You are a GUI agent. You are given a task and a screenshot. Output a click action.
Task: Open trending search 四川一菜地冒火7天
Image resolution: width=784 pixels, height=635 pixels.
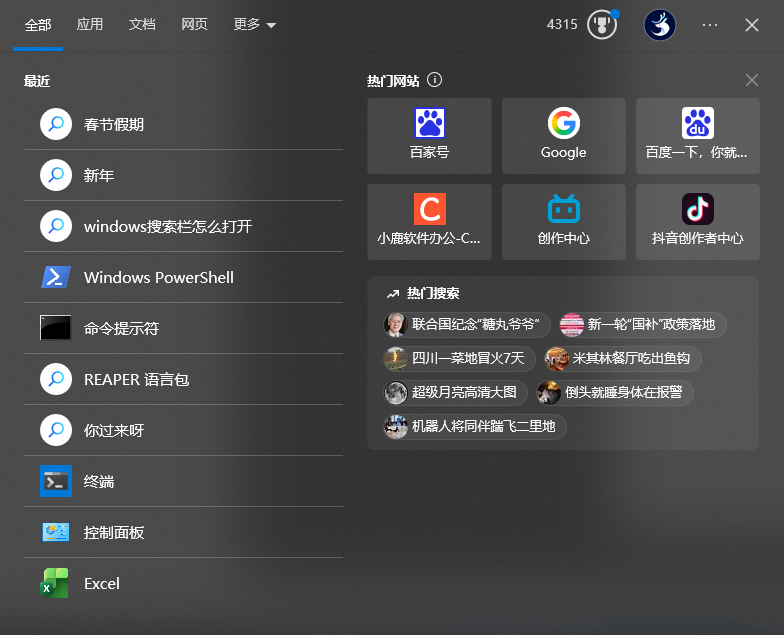[459, 358]
